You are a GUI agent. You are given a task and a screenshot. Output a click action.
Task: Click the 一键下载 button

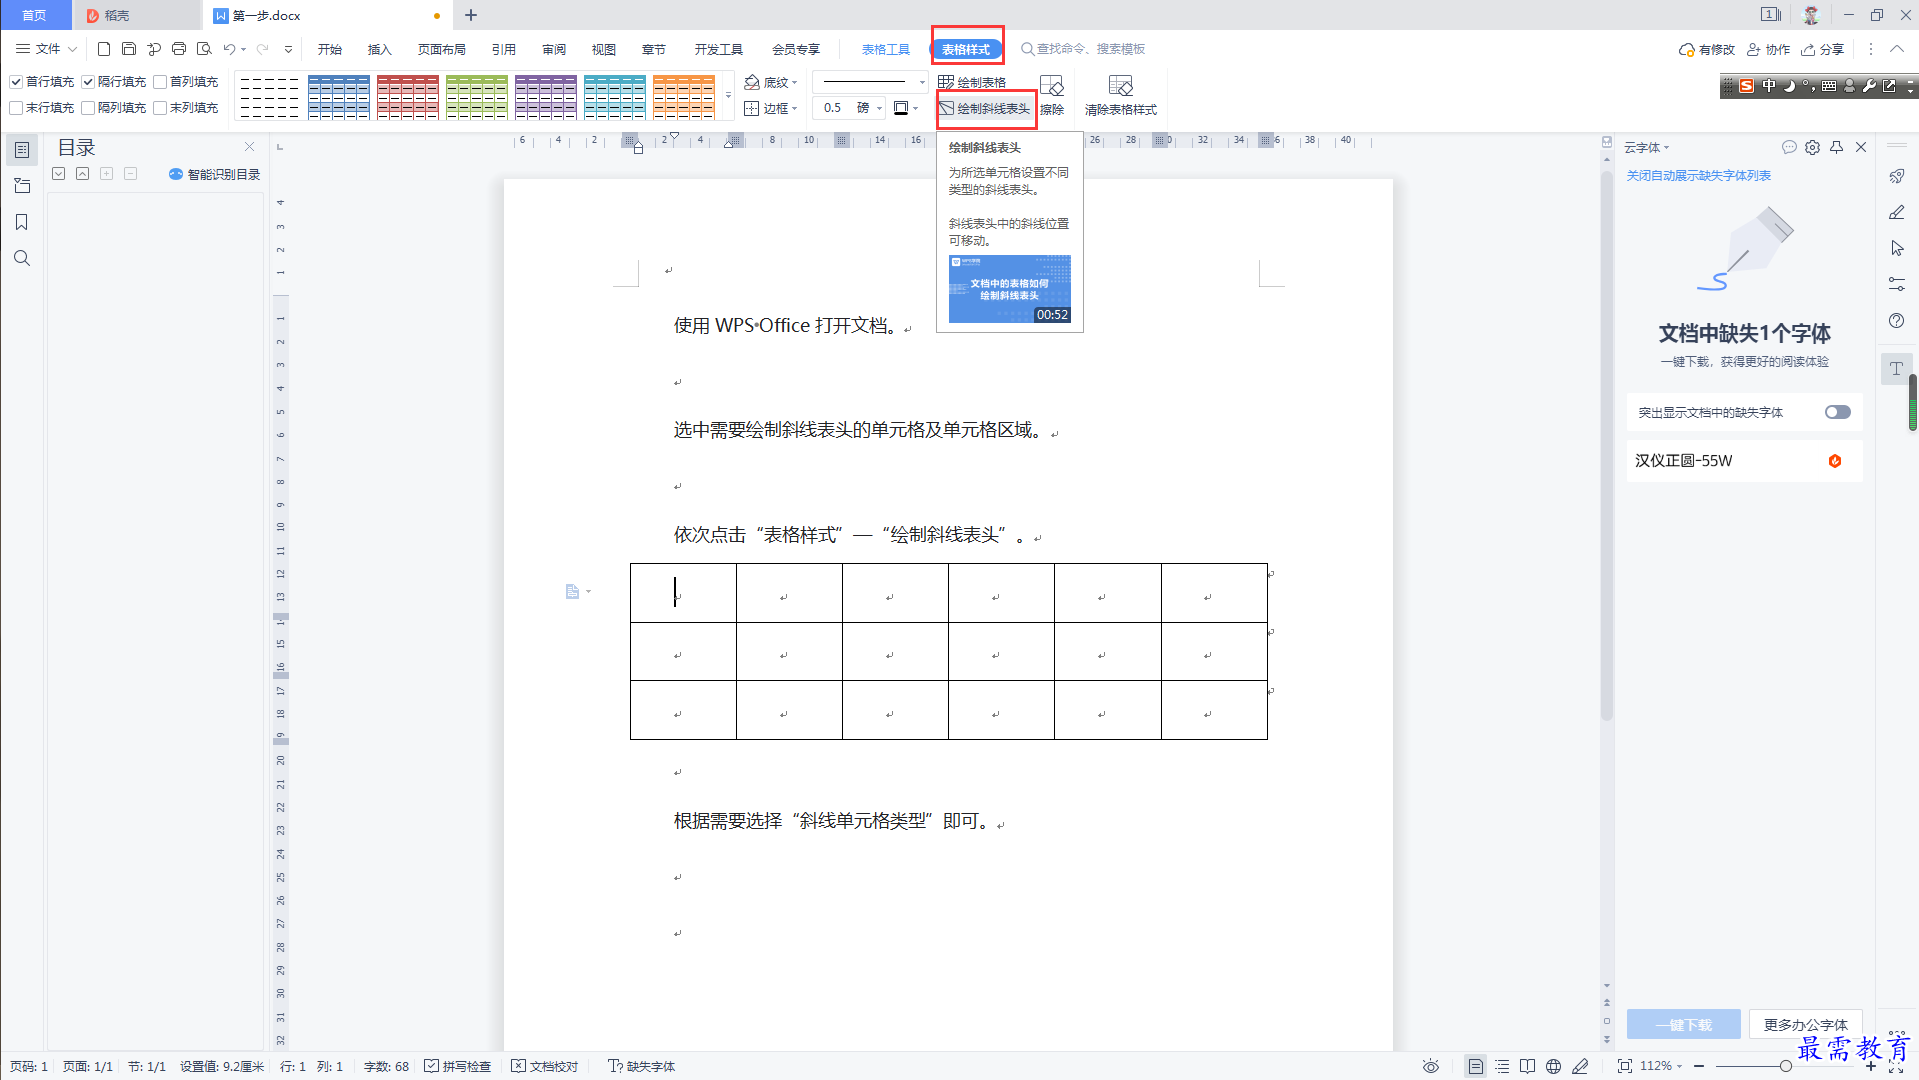coord(1683,1024)
